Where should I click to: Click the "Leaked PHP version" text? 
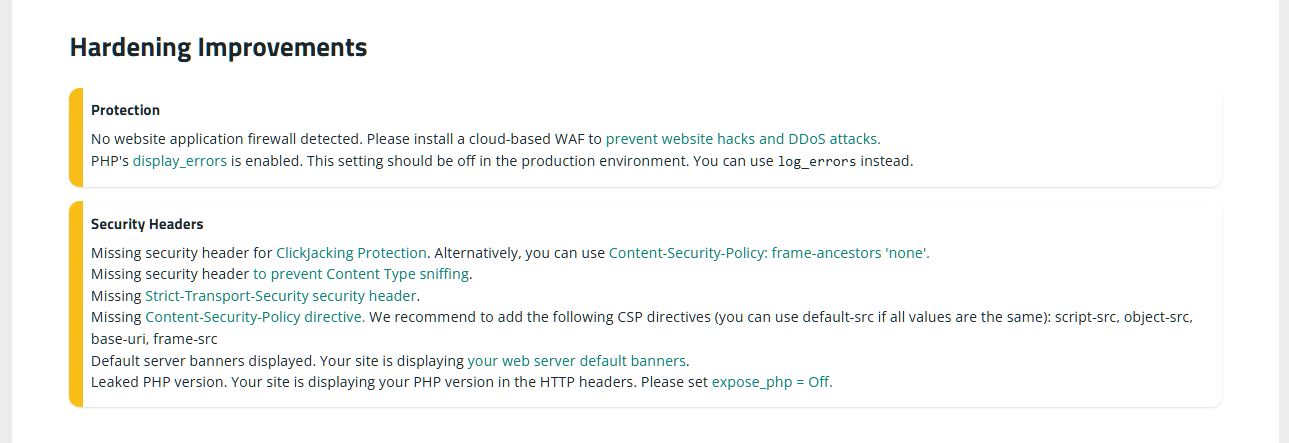(x=158, y=381)
